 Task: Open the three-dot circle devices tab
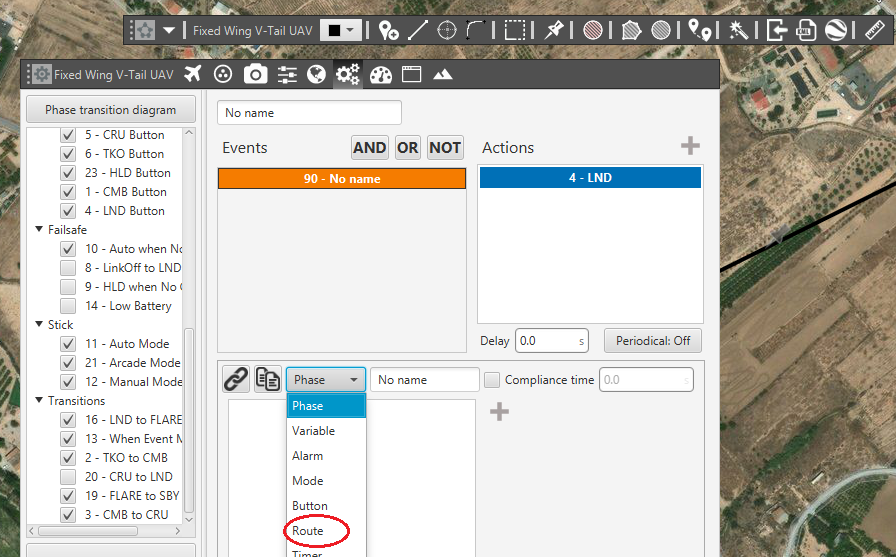(223, 74)
